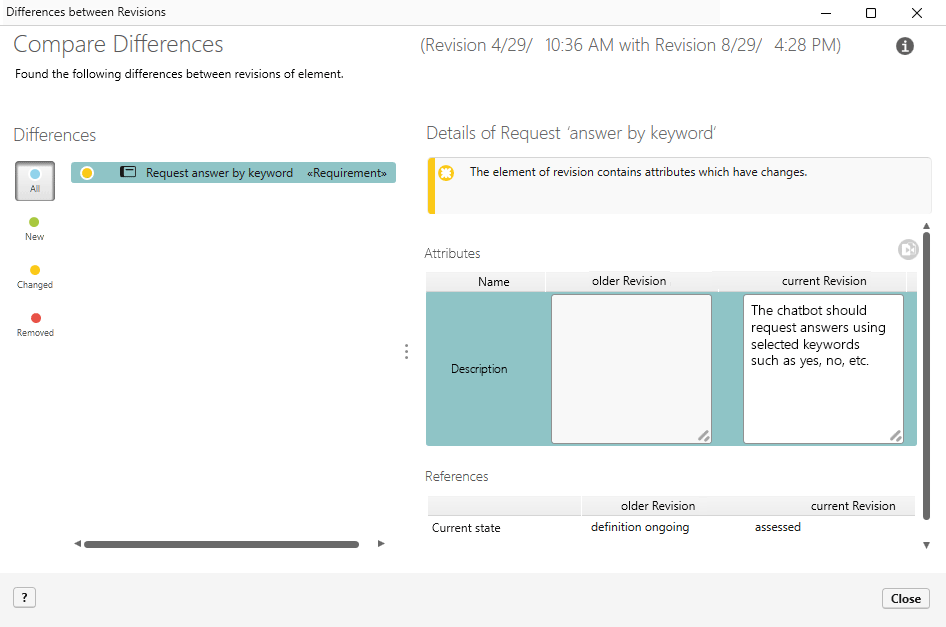The image size is (946, 627).
Task: Click the empty older Revision description box
Action: tap(631, 368)
